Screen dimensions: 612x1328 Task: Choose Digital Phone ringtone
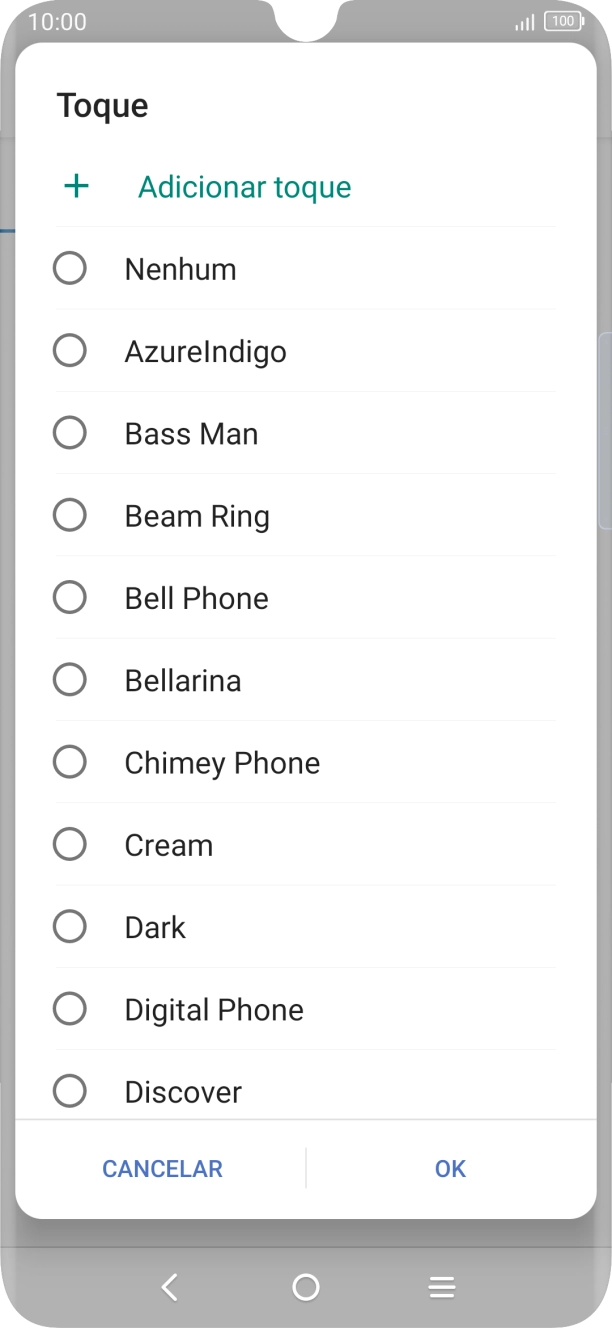(x=70, y=1009)
